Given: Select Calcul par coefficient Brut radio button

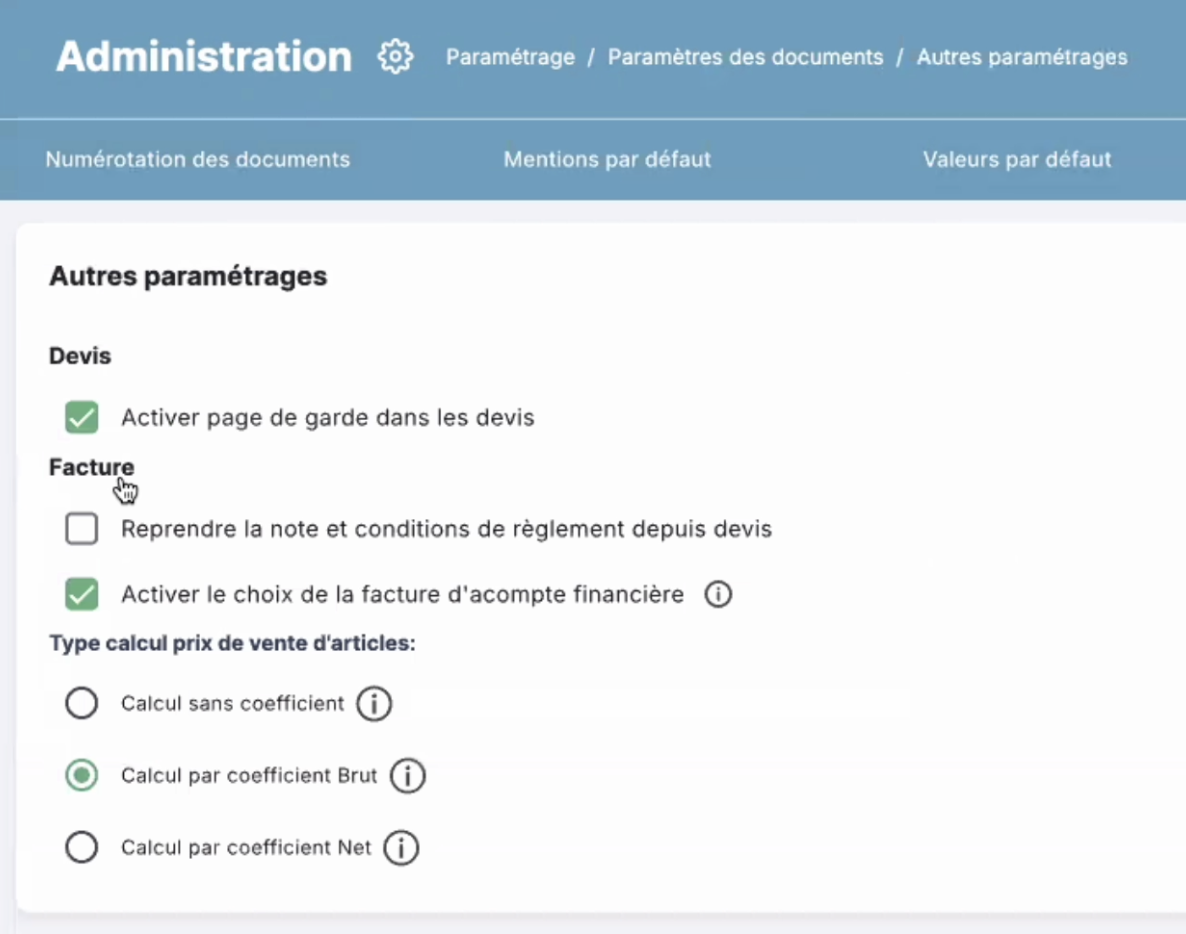Looking at the screenshot, I should [x=82, y=776].
